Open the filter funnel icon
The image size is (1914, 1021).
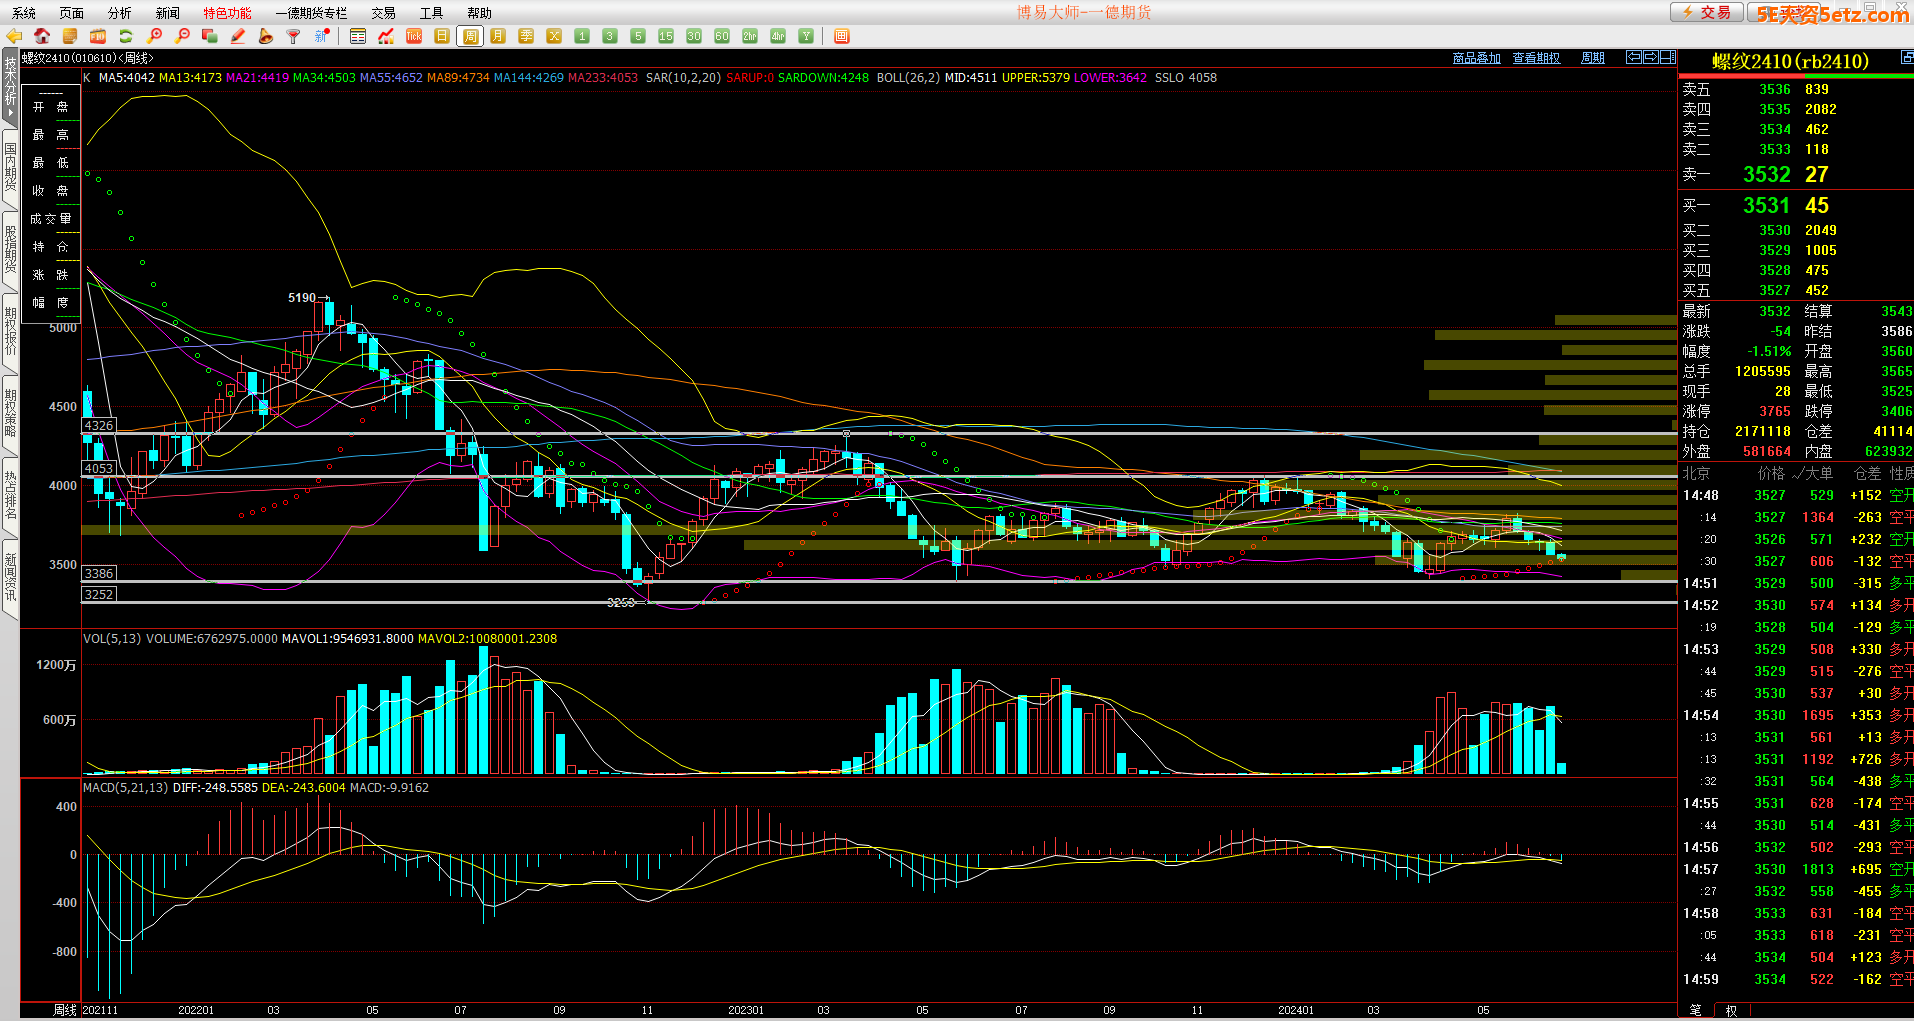point(294,36)
